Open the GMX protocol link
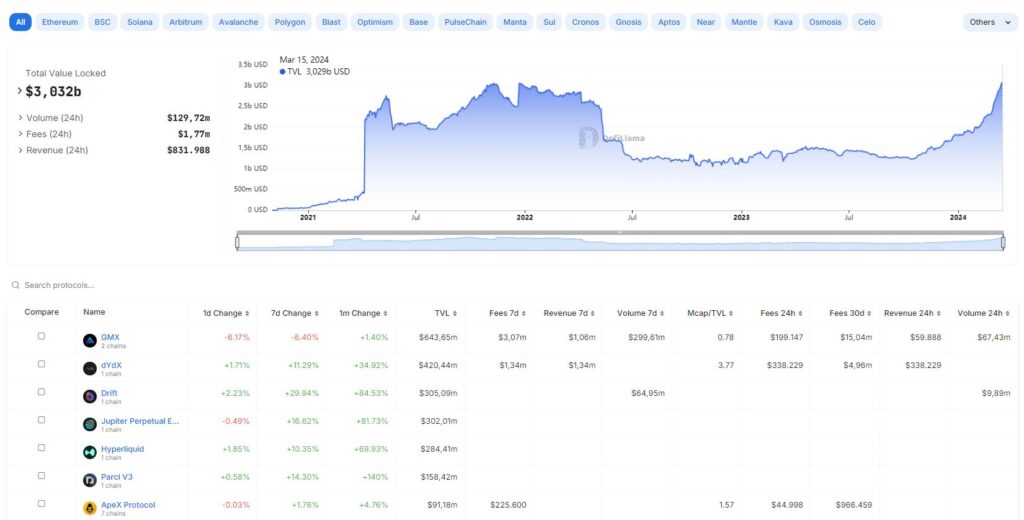 [x=110, y=337]
